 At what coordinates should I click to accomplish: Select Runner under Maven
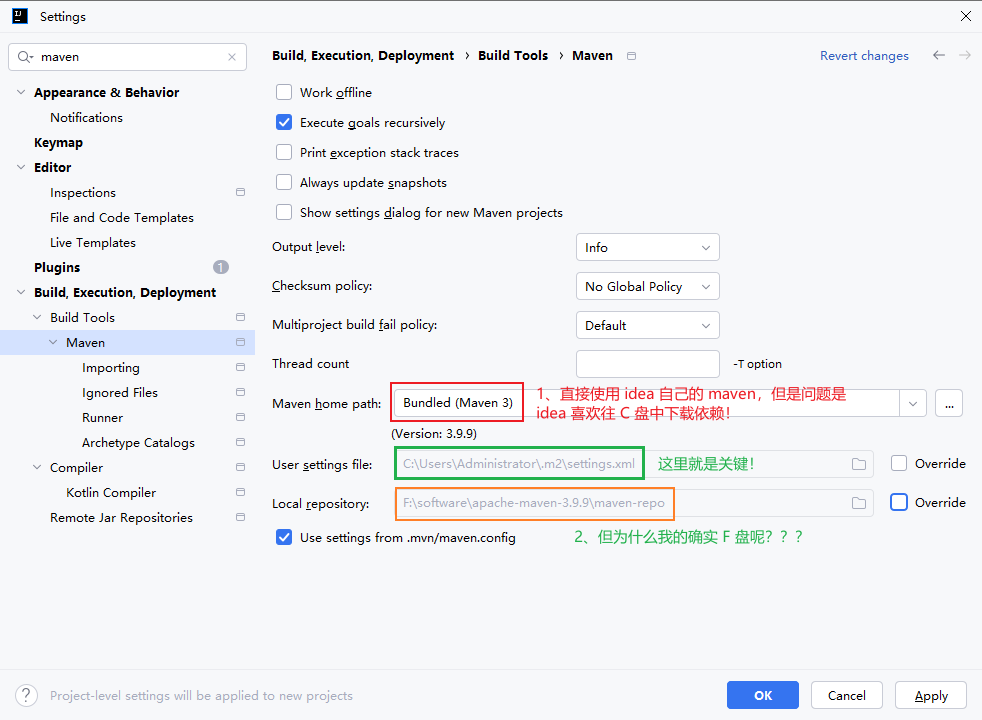pyautogui.click(x=102, y=418)
